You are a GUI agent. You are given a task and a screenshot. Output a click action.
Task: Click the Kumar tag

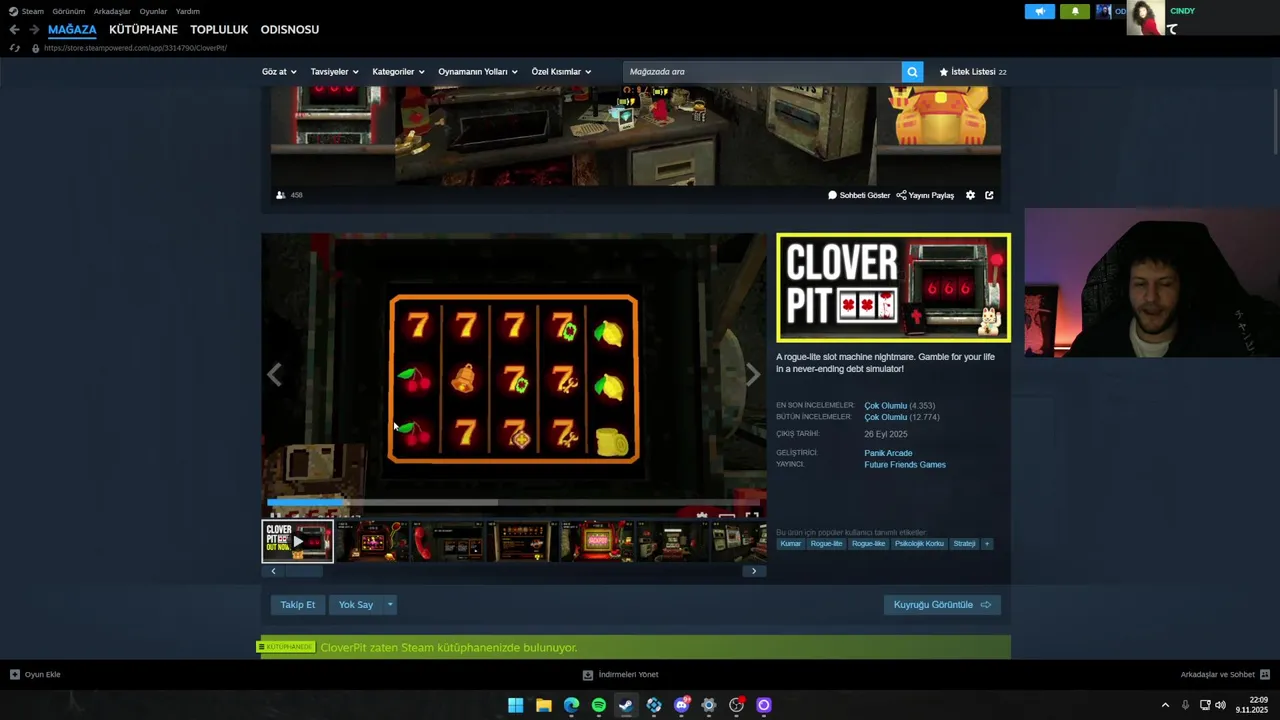pos(791,544)
